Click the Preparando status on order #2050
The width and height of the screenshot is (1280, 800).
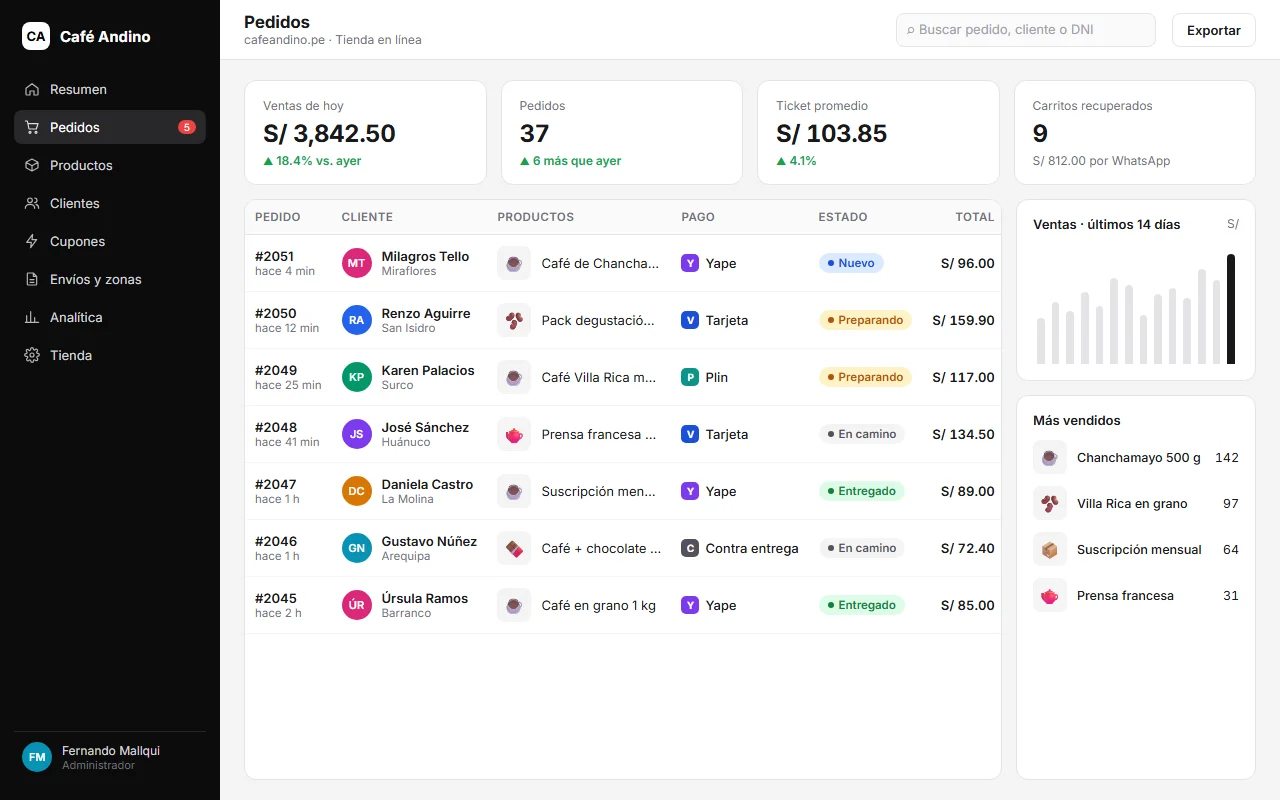click(x=865, y=320)
